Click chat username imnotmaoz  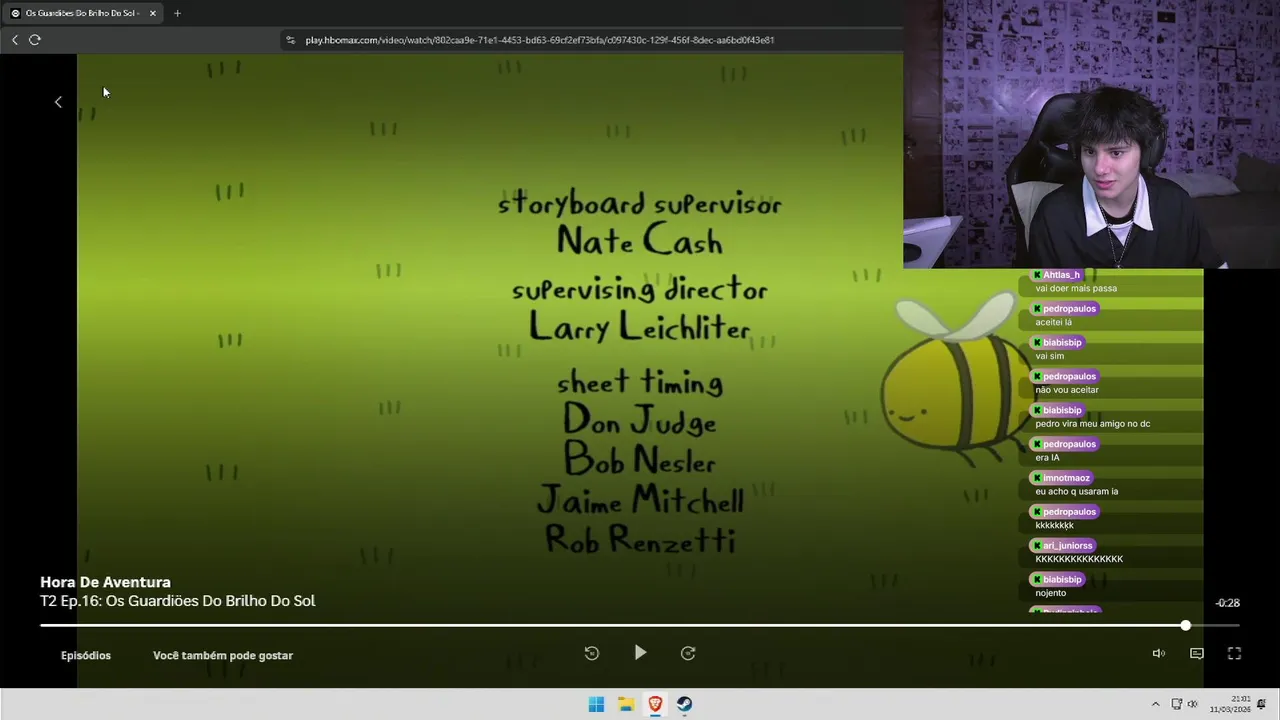pyautogui.click(x=1062, y=478)
